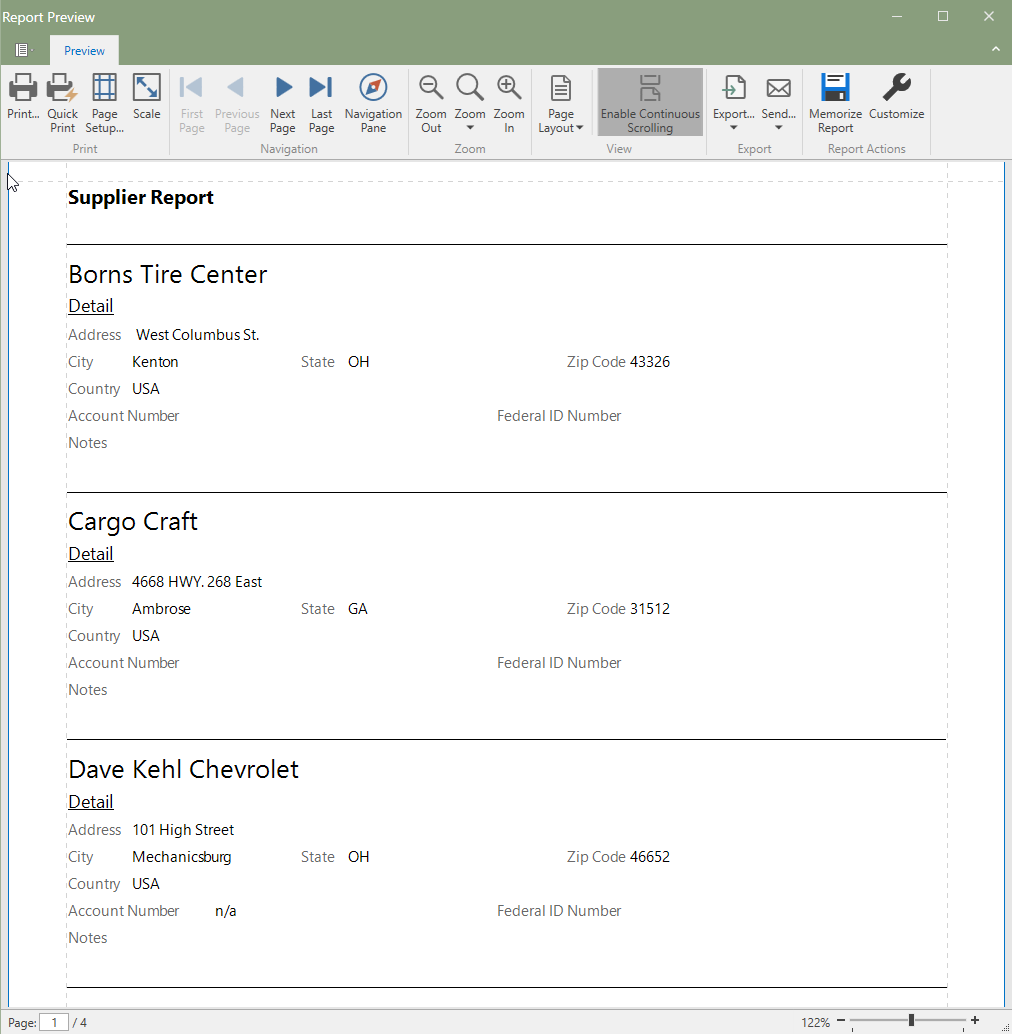Click the Print icon
Screen dimensions: 1012x1034
[x=23, y=90]
